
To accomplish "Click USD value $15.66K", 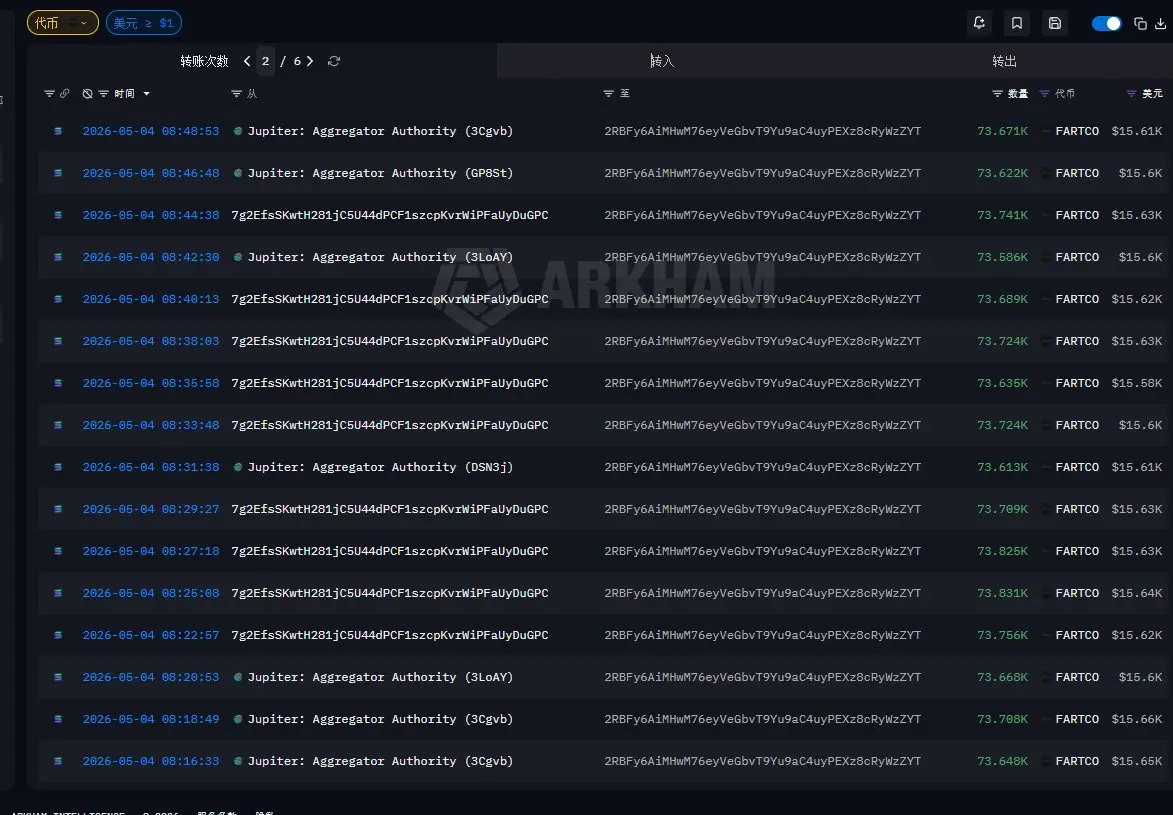I will pos(1137,719).
